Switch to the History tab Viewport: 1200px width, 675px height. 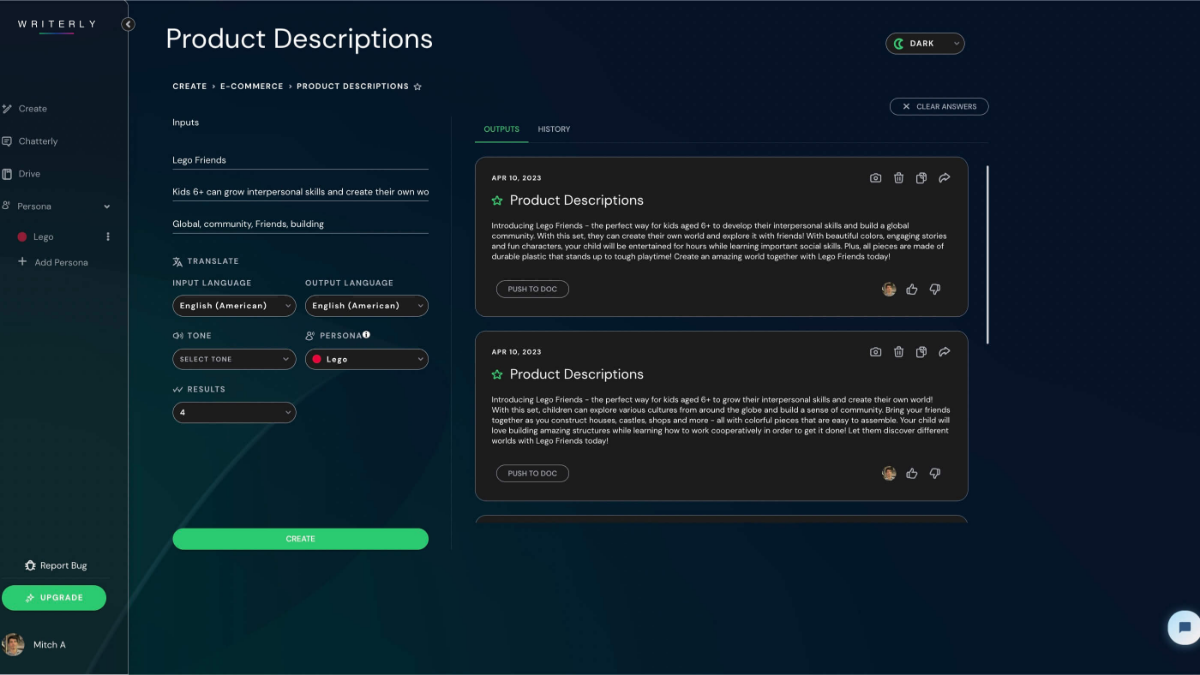pyautogui.click(x=554, y=129)
